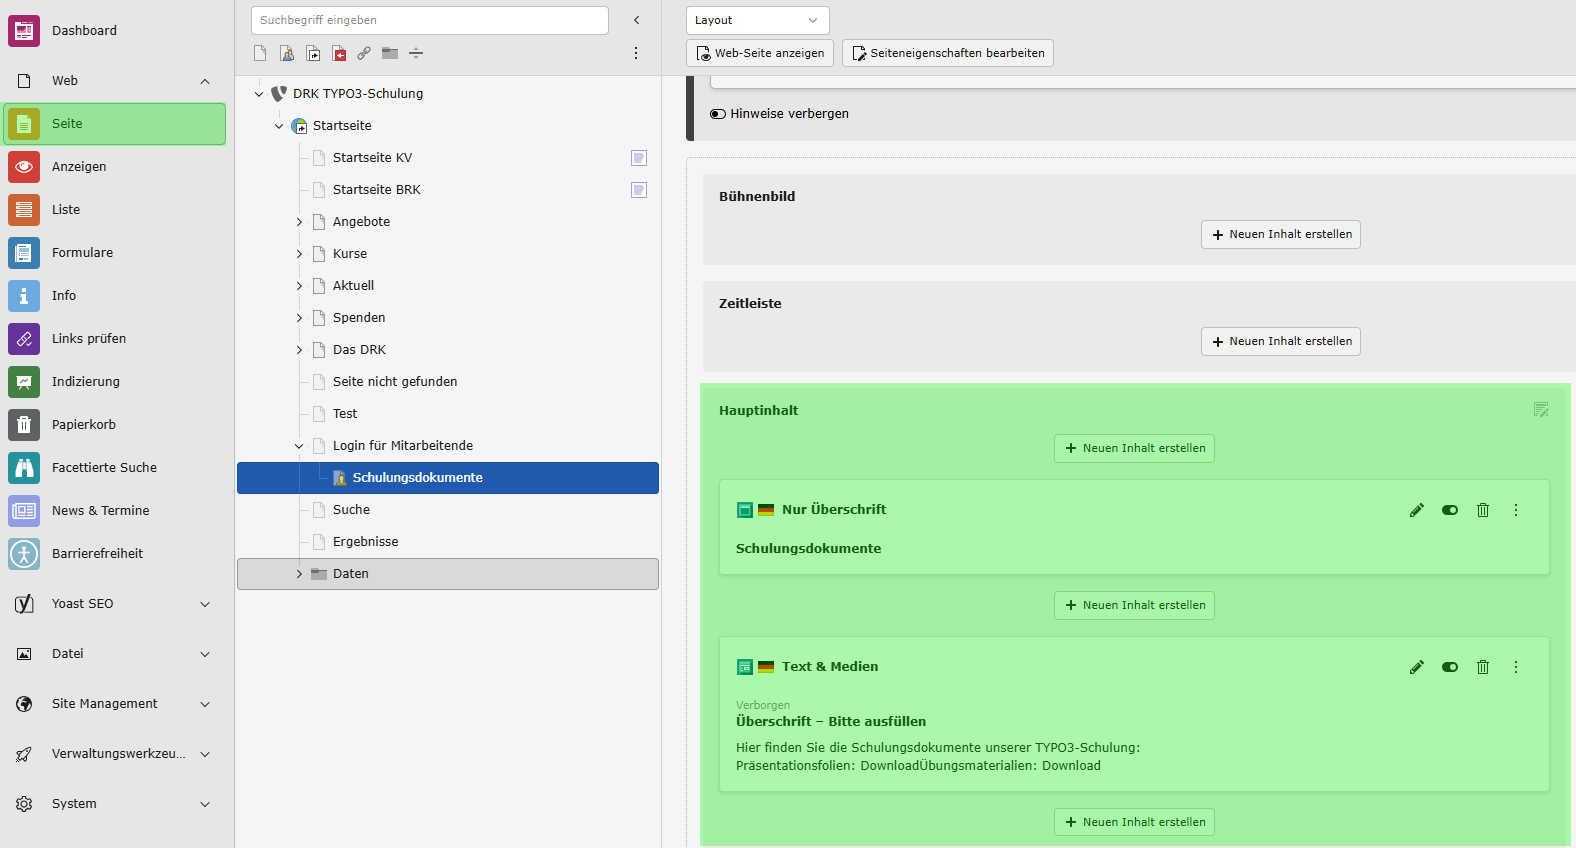Toggle visibility of Text & Medien element
The width and height of the screenshot is (1576, 848).
(1450, 667)
